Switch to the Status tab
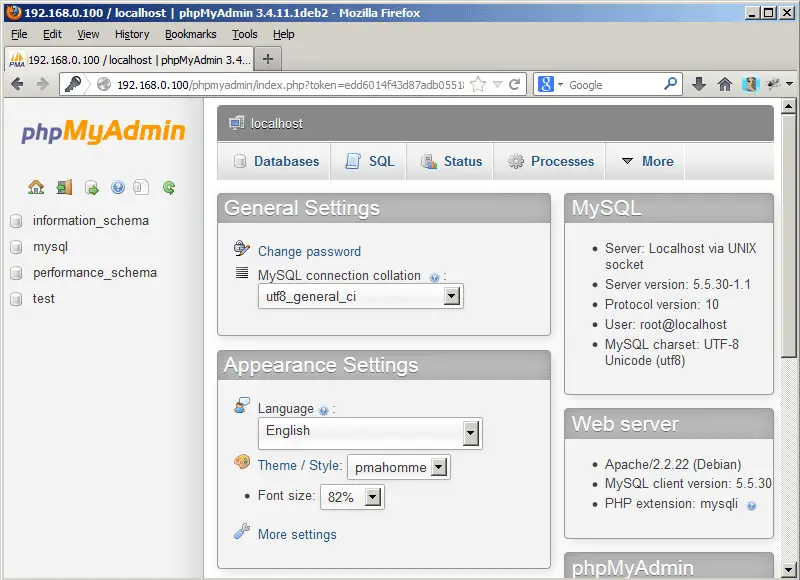Screen dimensions: 800x580 tap(450, 161)
